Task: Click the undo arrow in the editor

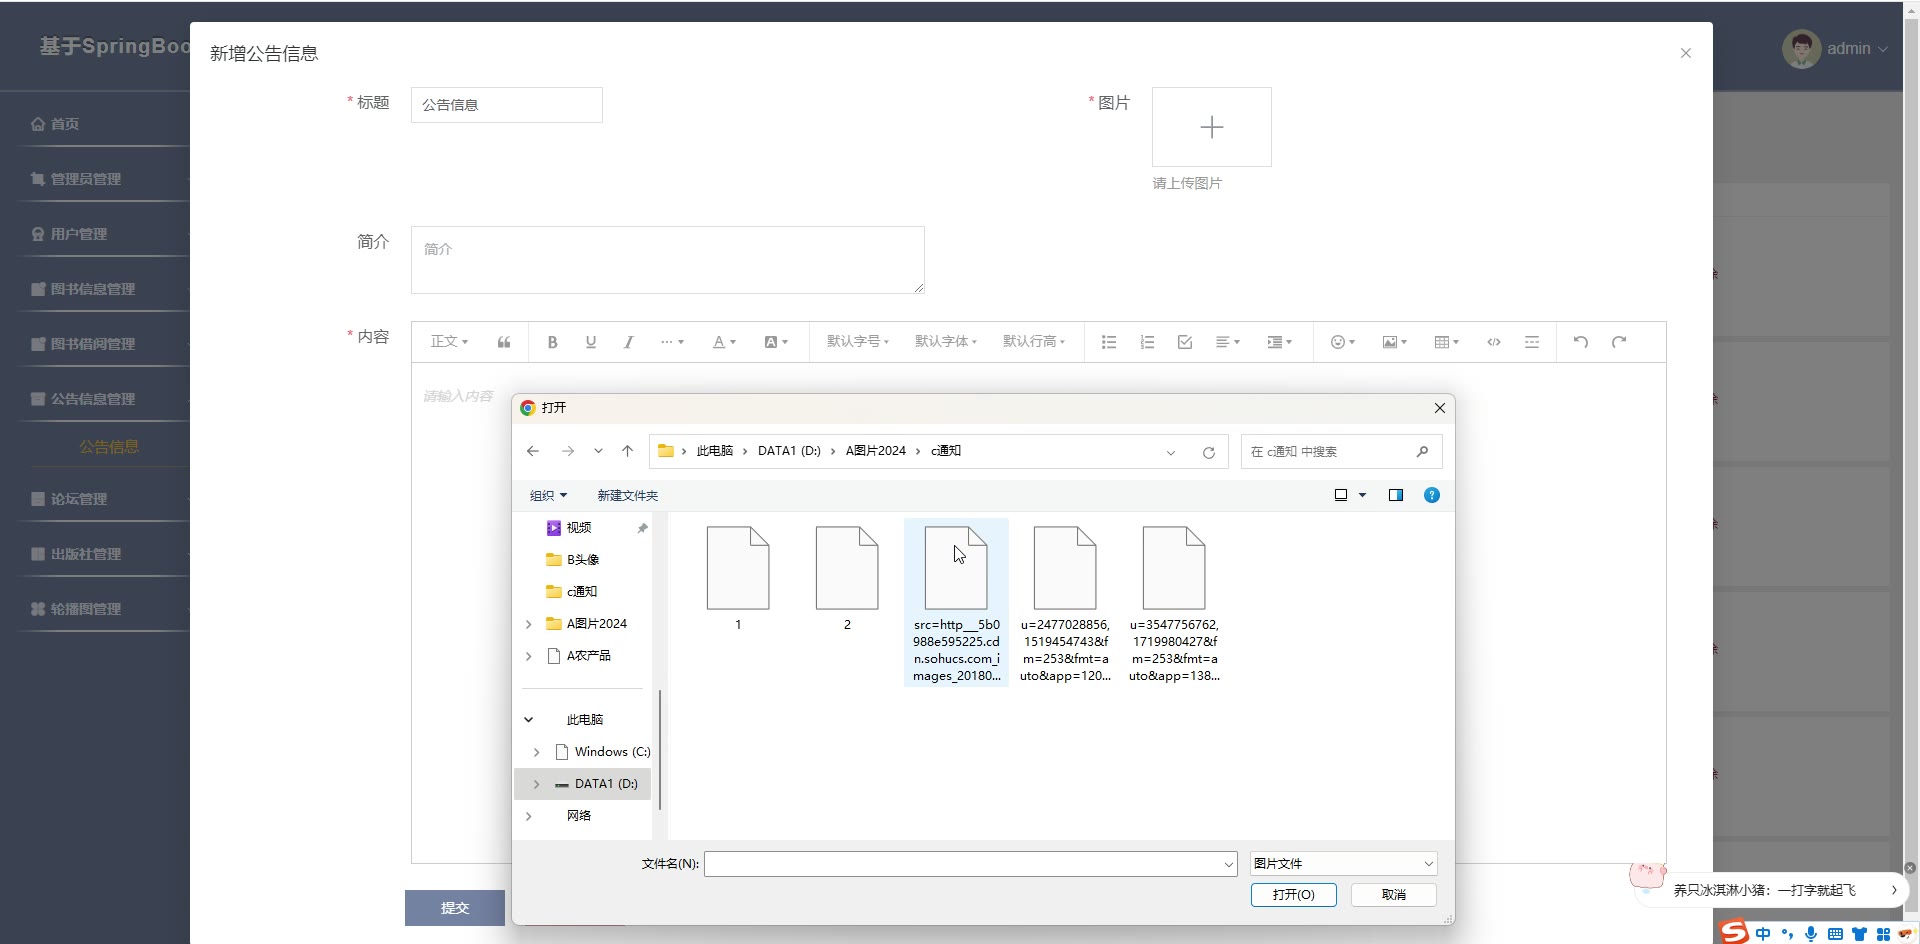Action: coord(1580,342)
